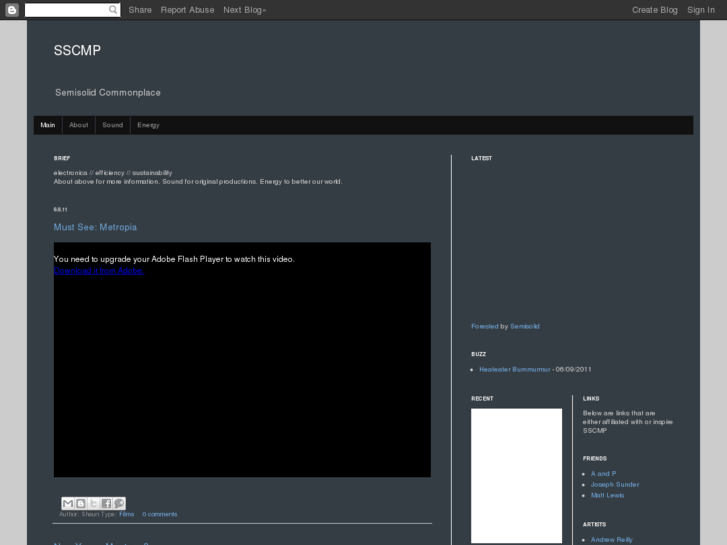The image size is (727, 545).
Task: Share post to Twitter icon
Action: [93, 503]
